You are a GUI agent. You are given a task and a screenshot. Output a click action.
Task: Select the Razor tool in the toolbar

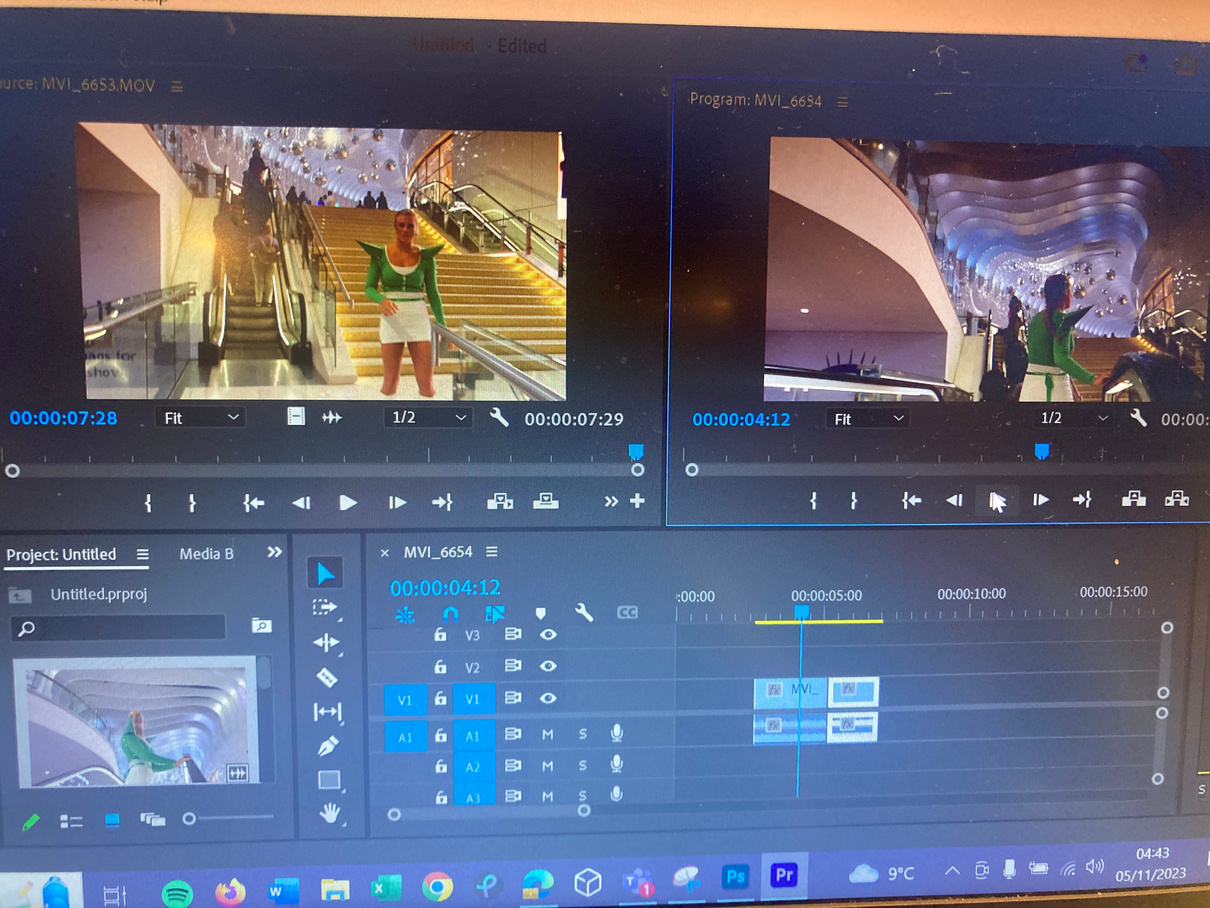click(x=326, y=677)
